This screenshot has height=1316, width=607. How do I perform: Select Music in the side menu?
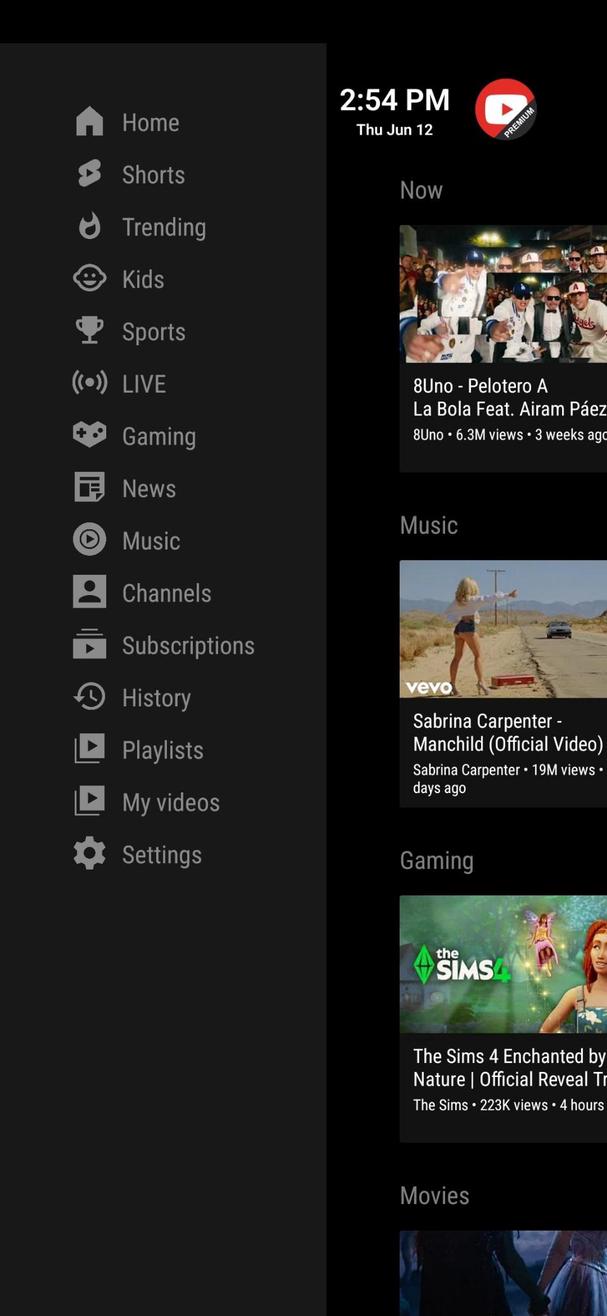[x=151, y=541]
